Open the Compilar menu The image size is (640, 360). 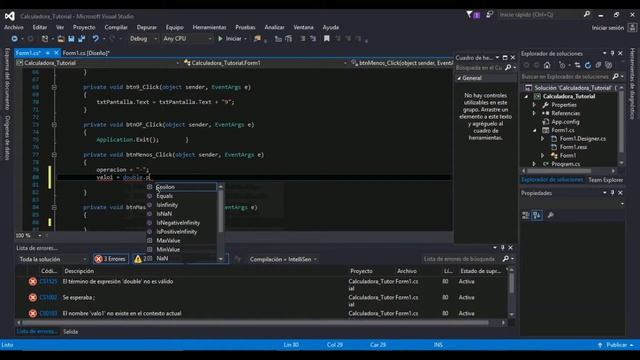(116, 27)
